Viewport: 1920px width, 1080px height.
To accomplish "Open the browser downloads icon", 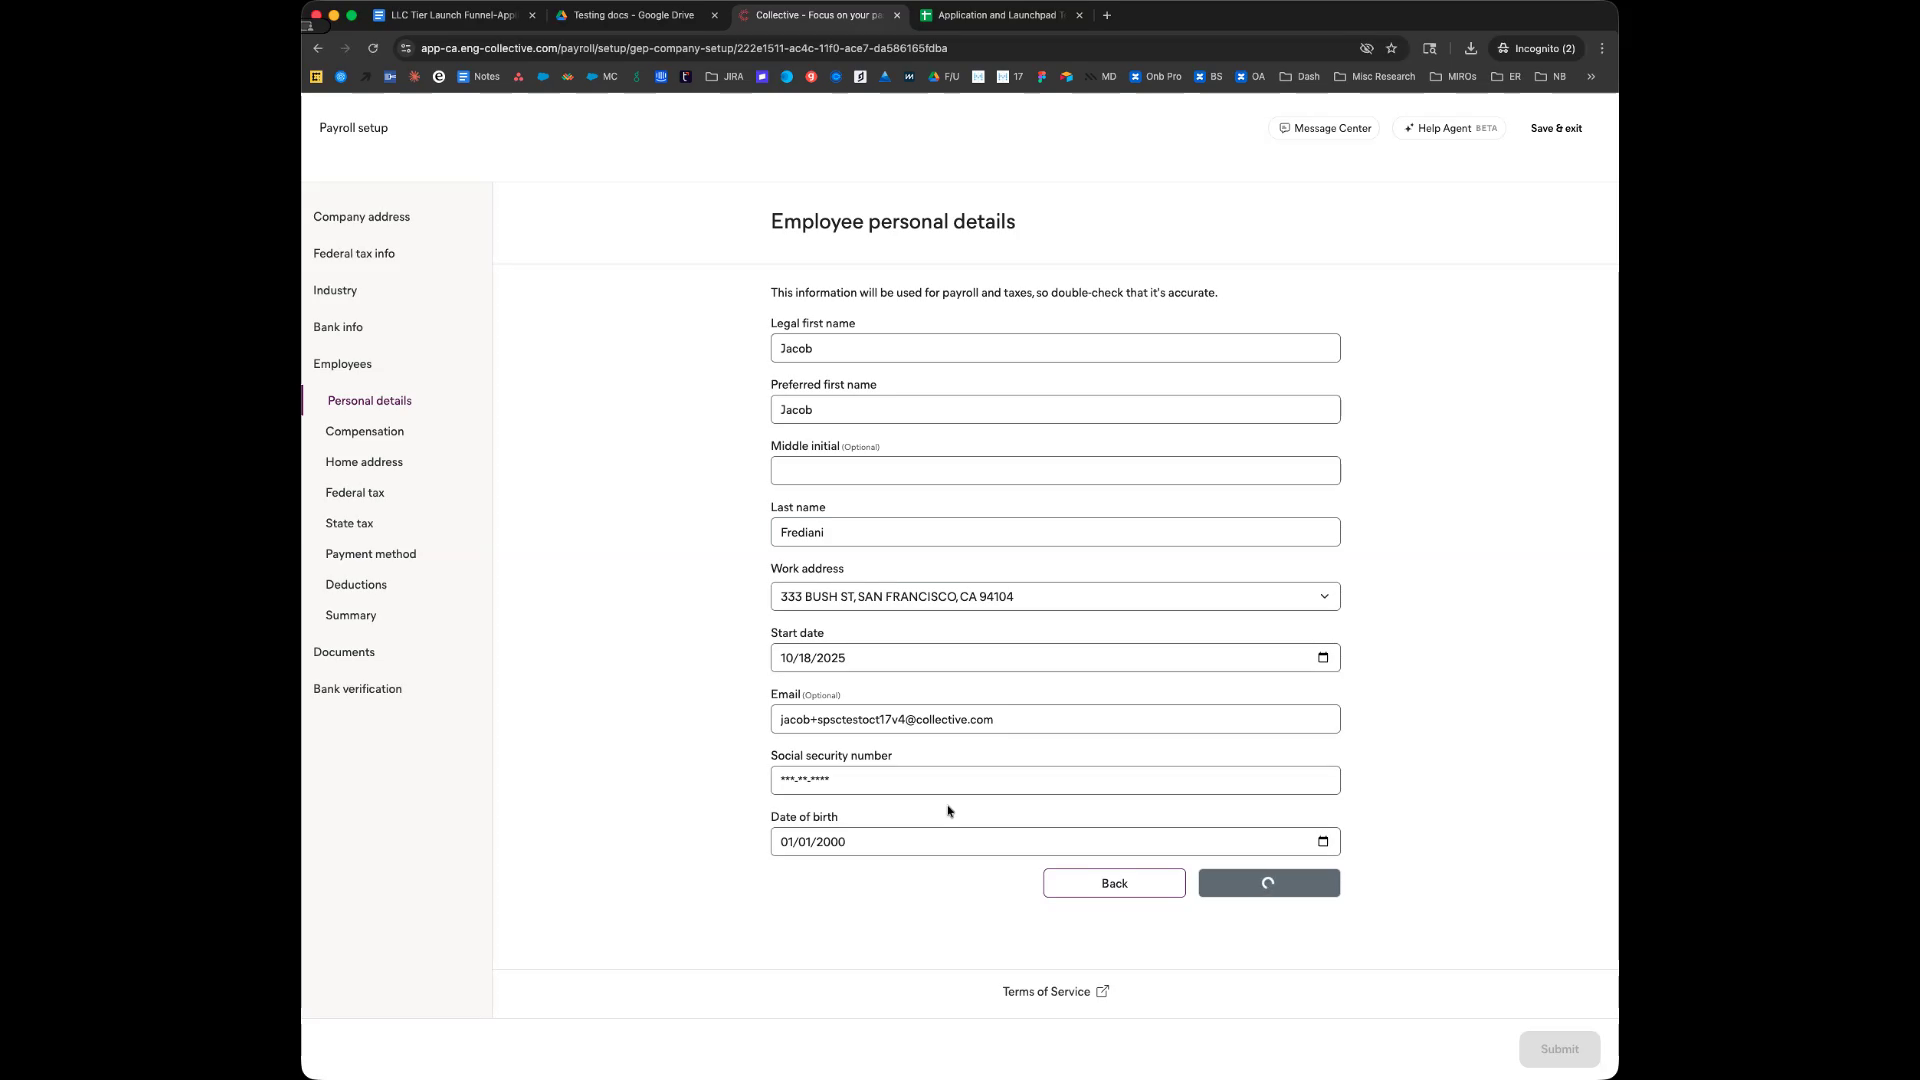I will click(x=1470, y=48).
